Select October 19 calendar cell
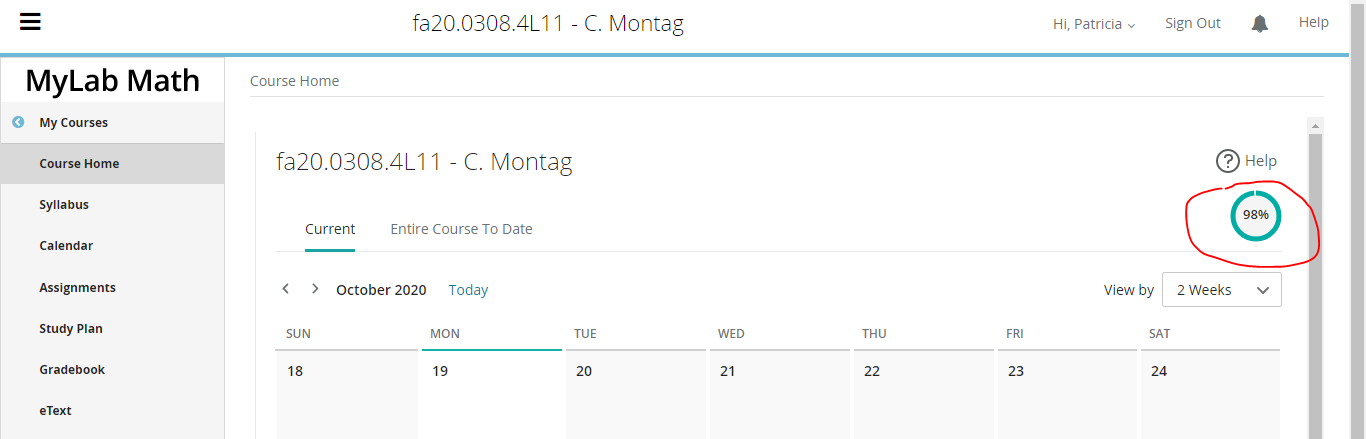 click(490, 395)
